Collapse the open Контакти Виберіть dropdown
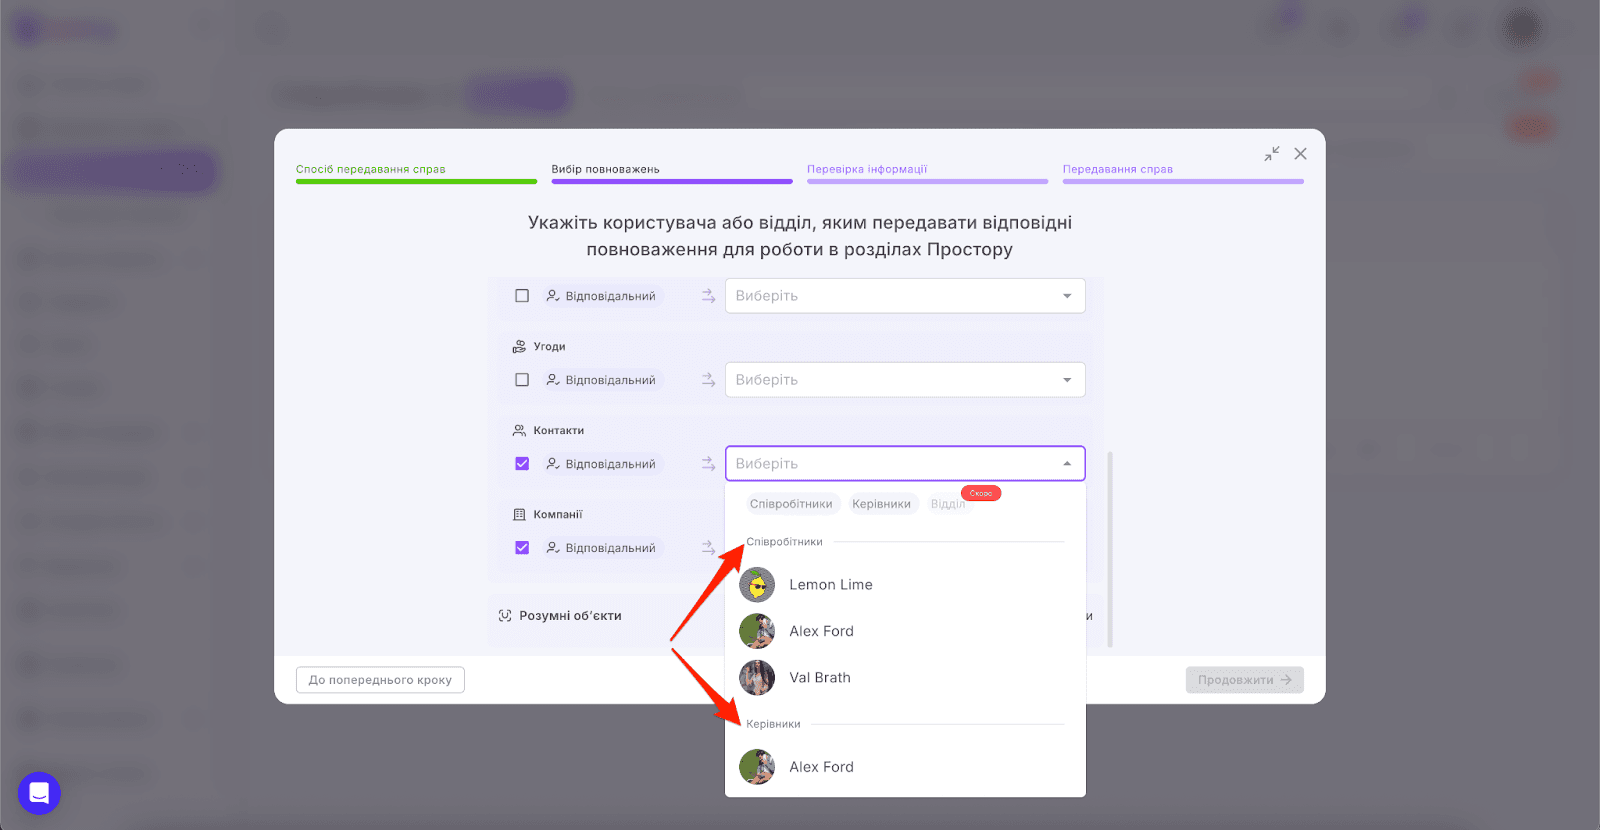This screenshot has width=1600, height=830. [905, 464]
